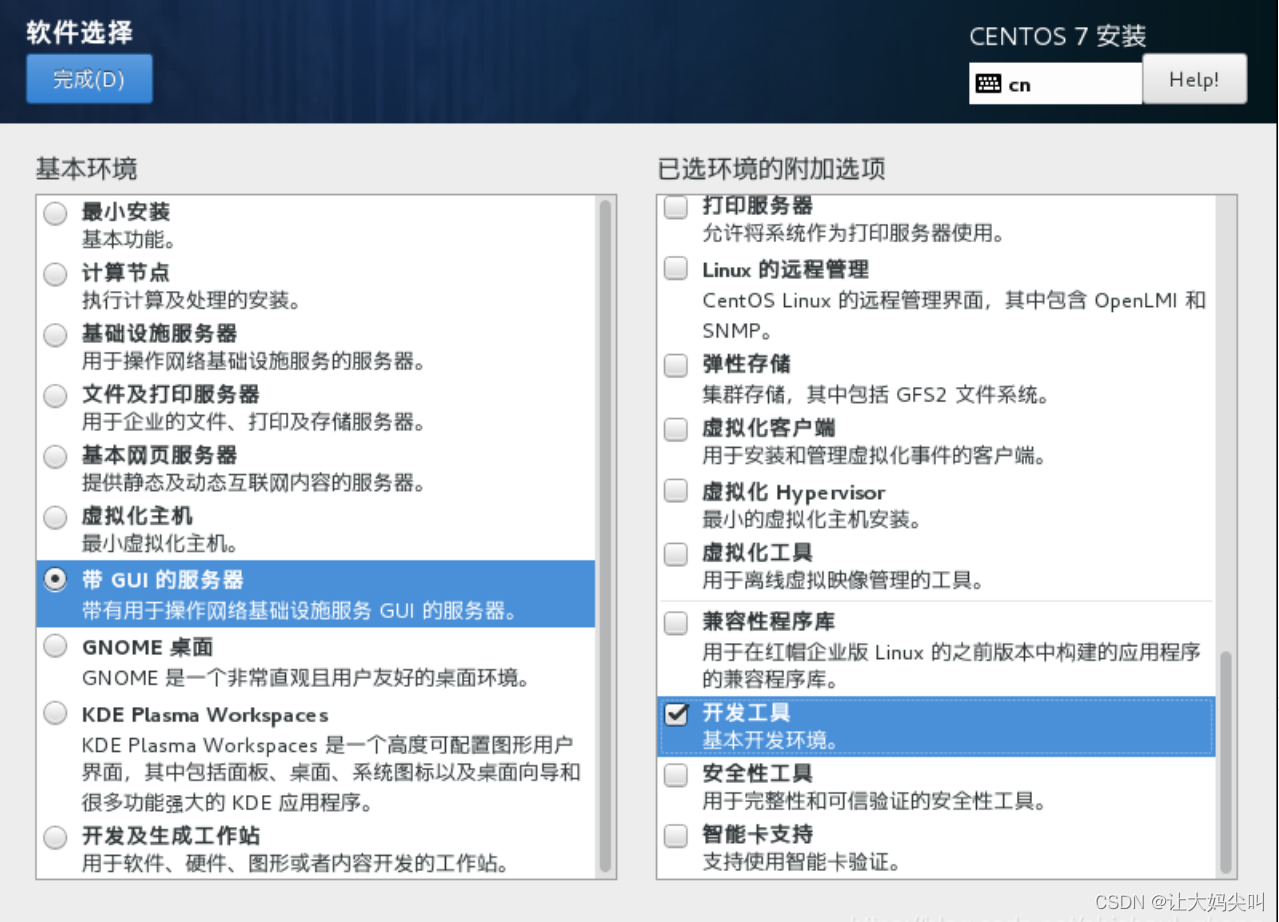Click the description 用于完整性和可信验证的安全性工具。
The width and height of the screenshot is (1279, 922).
click(874, 801)
